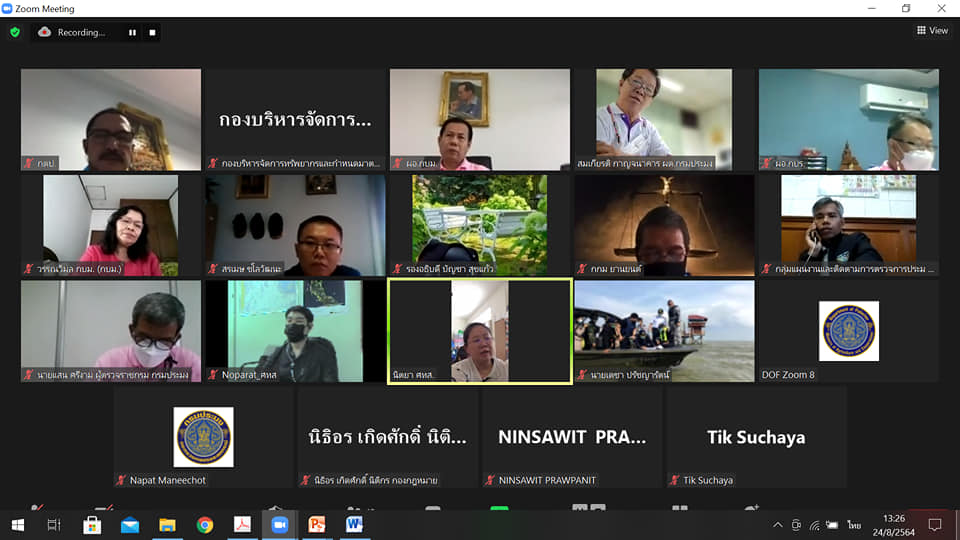Viewport: 960px width, 540px height.
Task: Select the DOF Zoom 8 participant tile
Action: click(848, 331)
